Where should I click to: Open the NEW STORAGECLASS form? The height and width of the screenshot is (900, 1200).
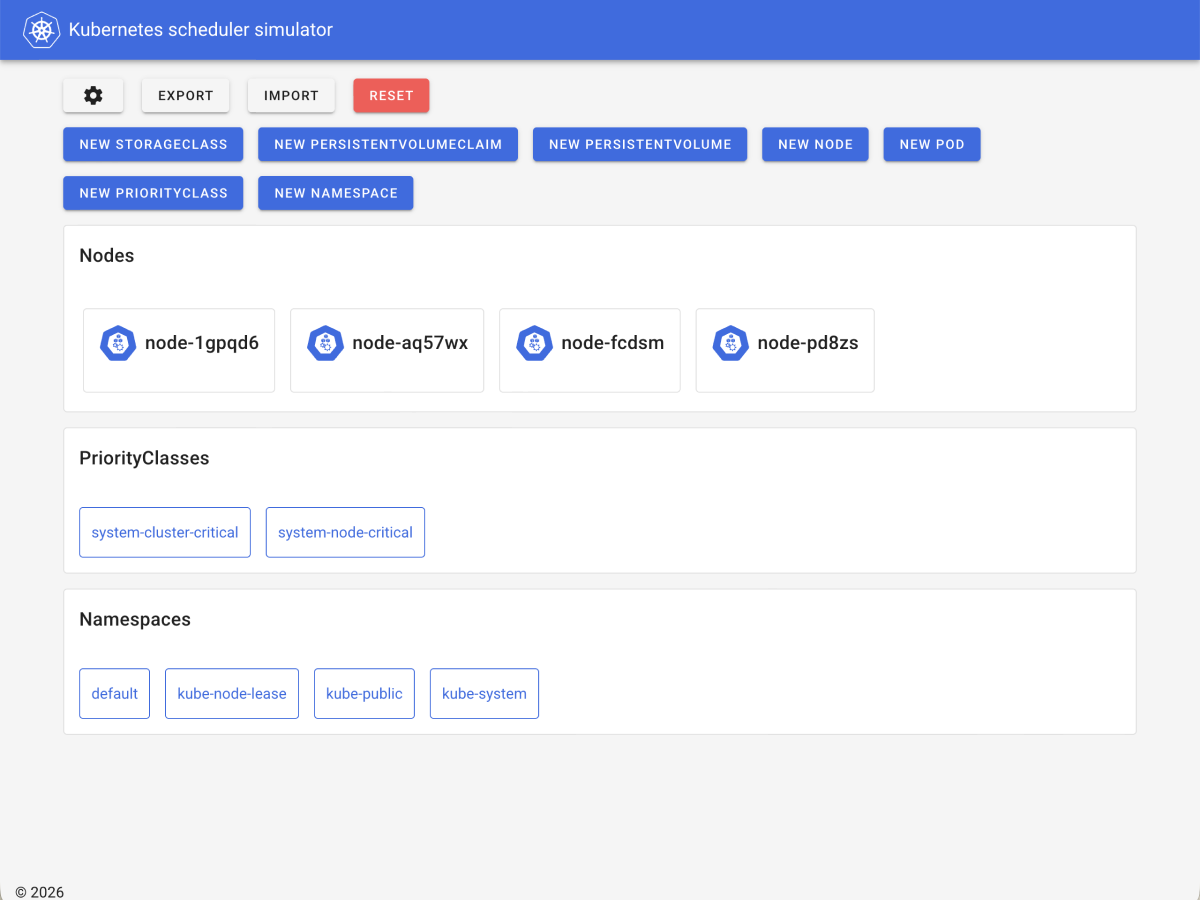point(152,144)
